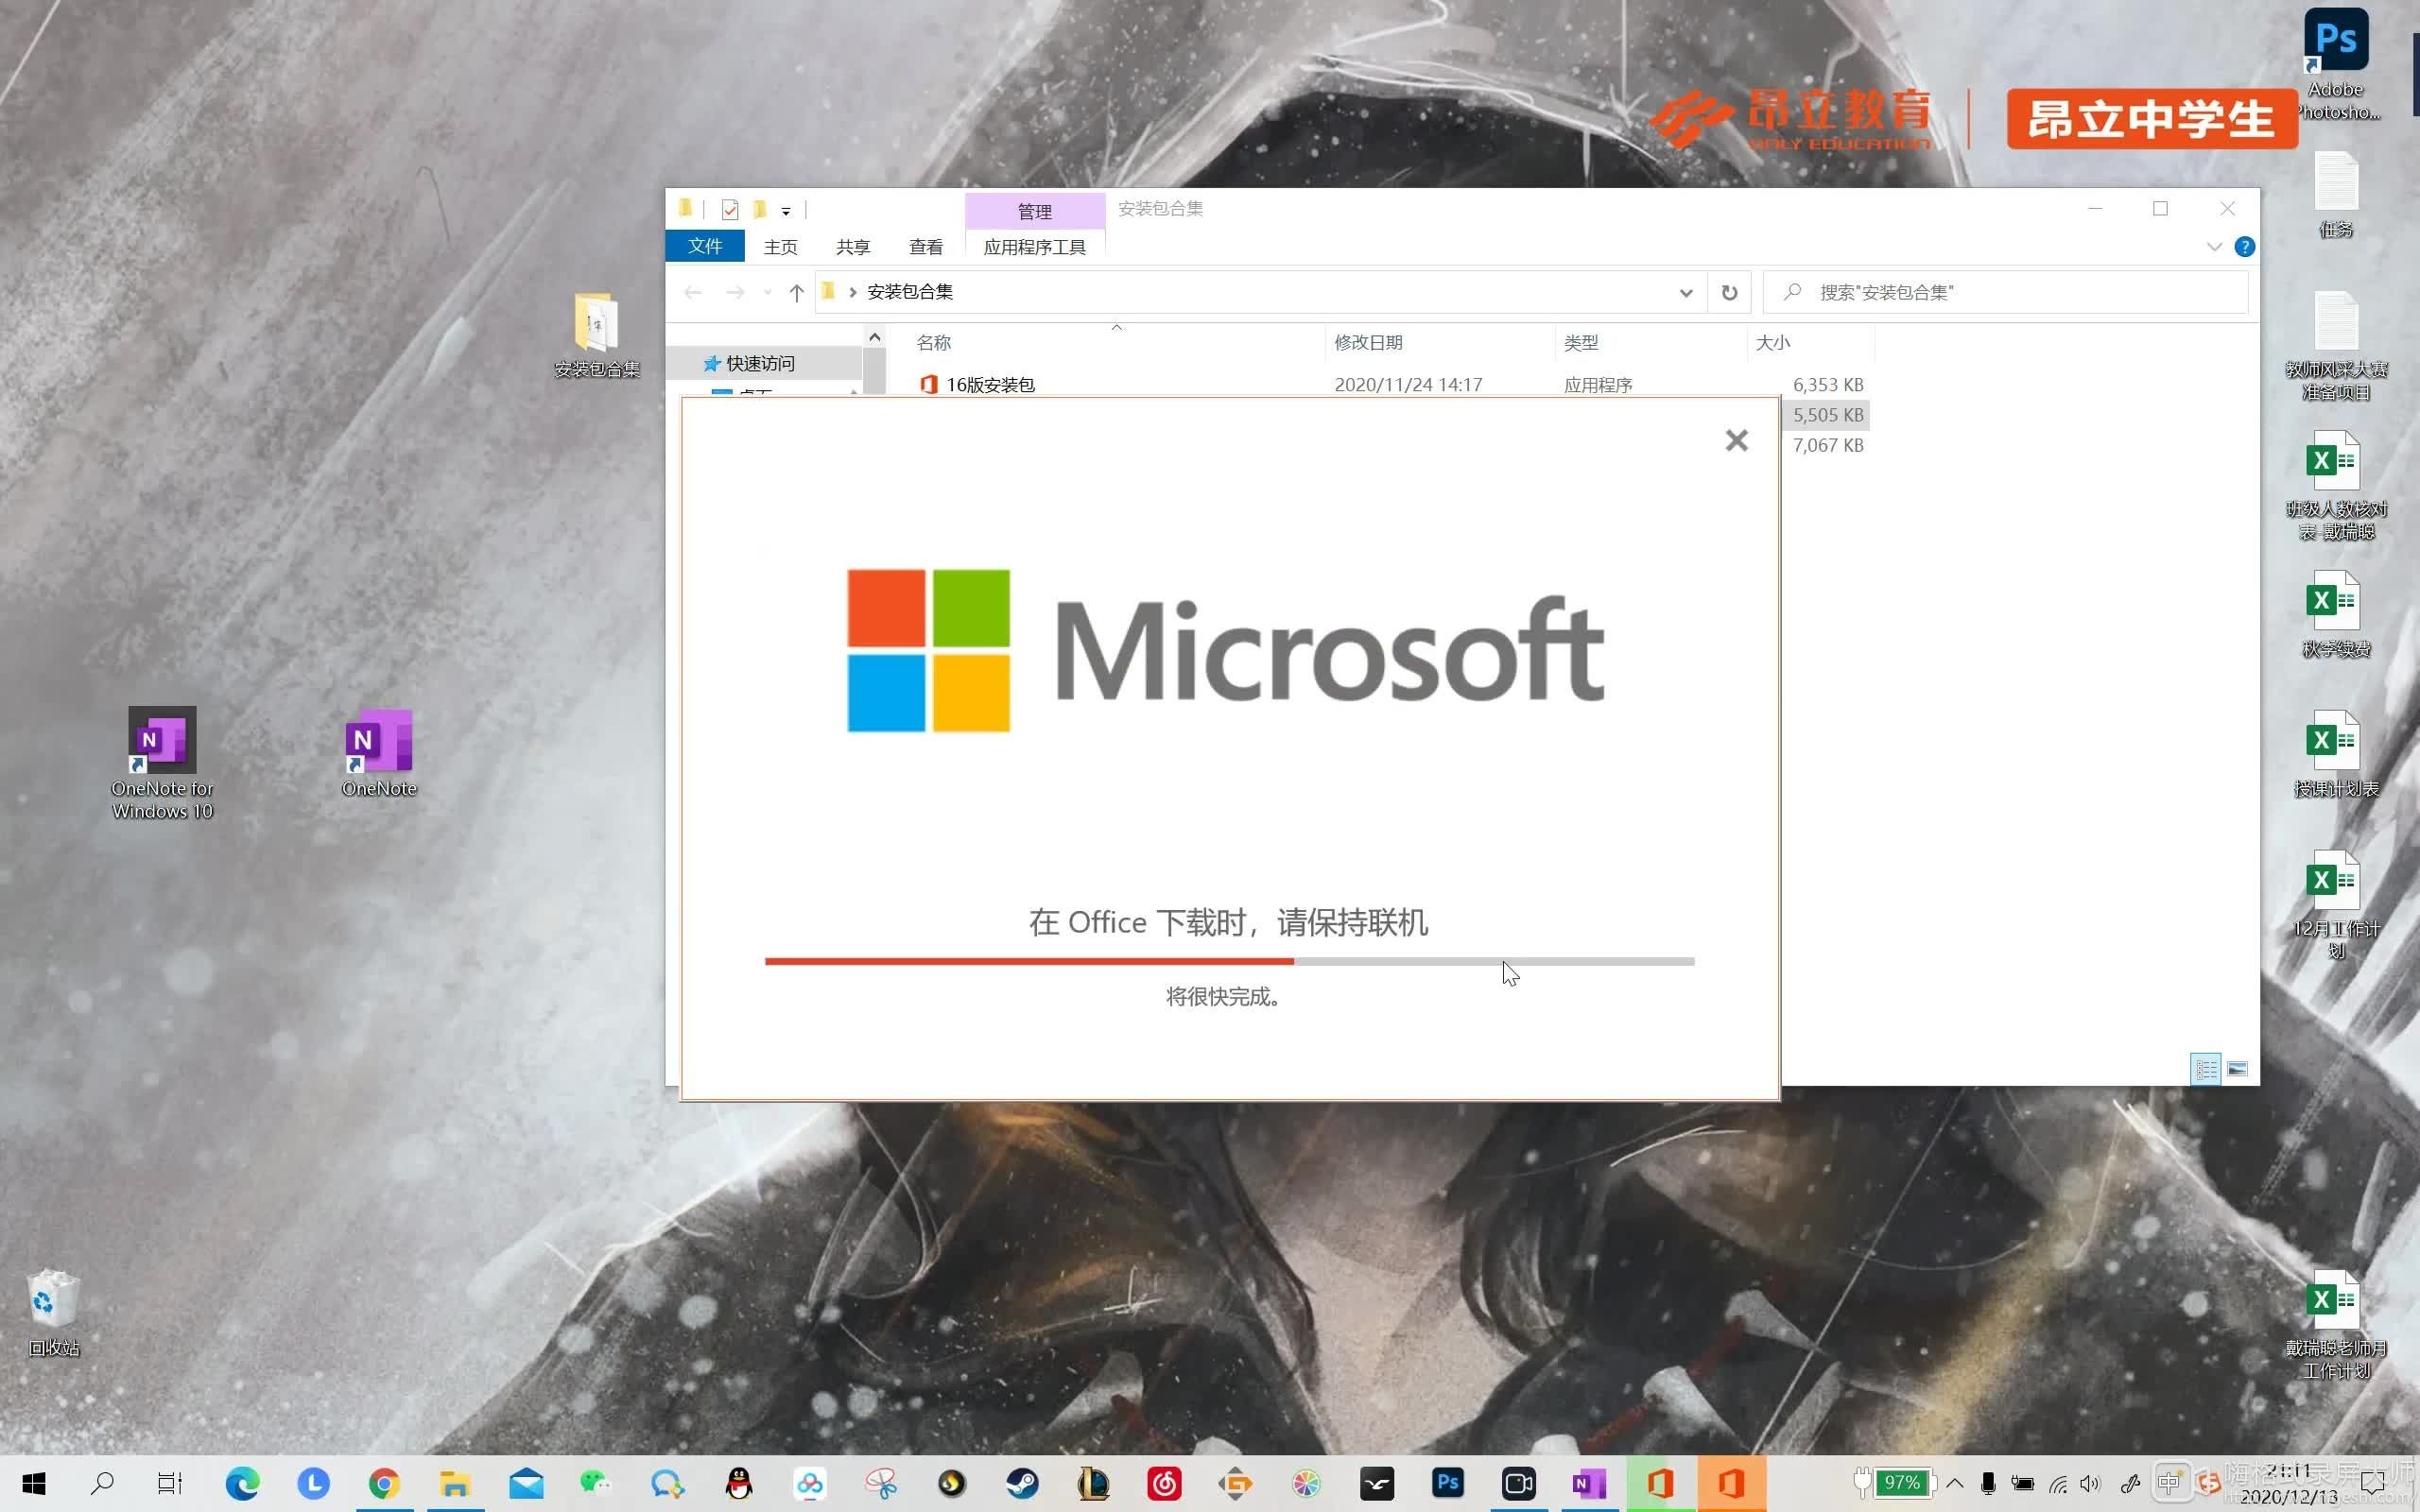
Task: Open the Windows Start menu
Action: pos(33,1484)
